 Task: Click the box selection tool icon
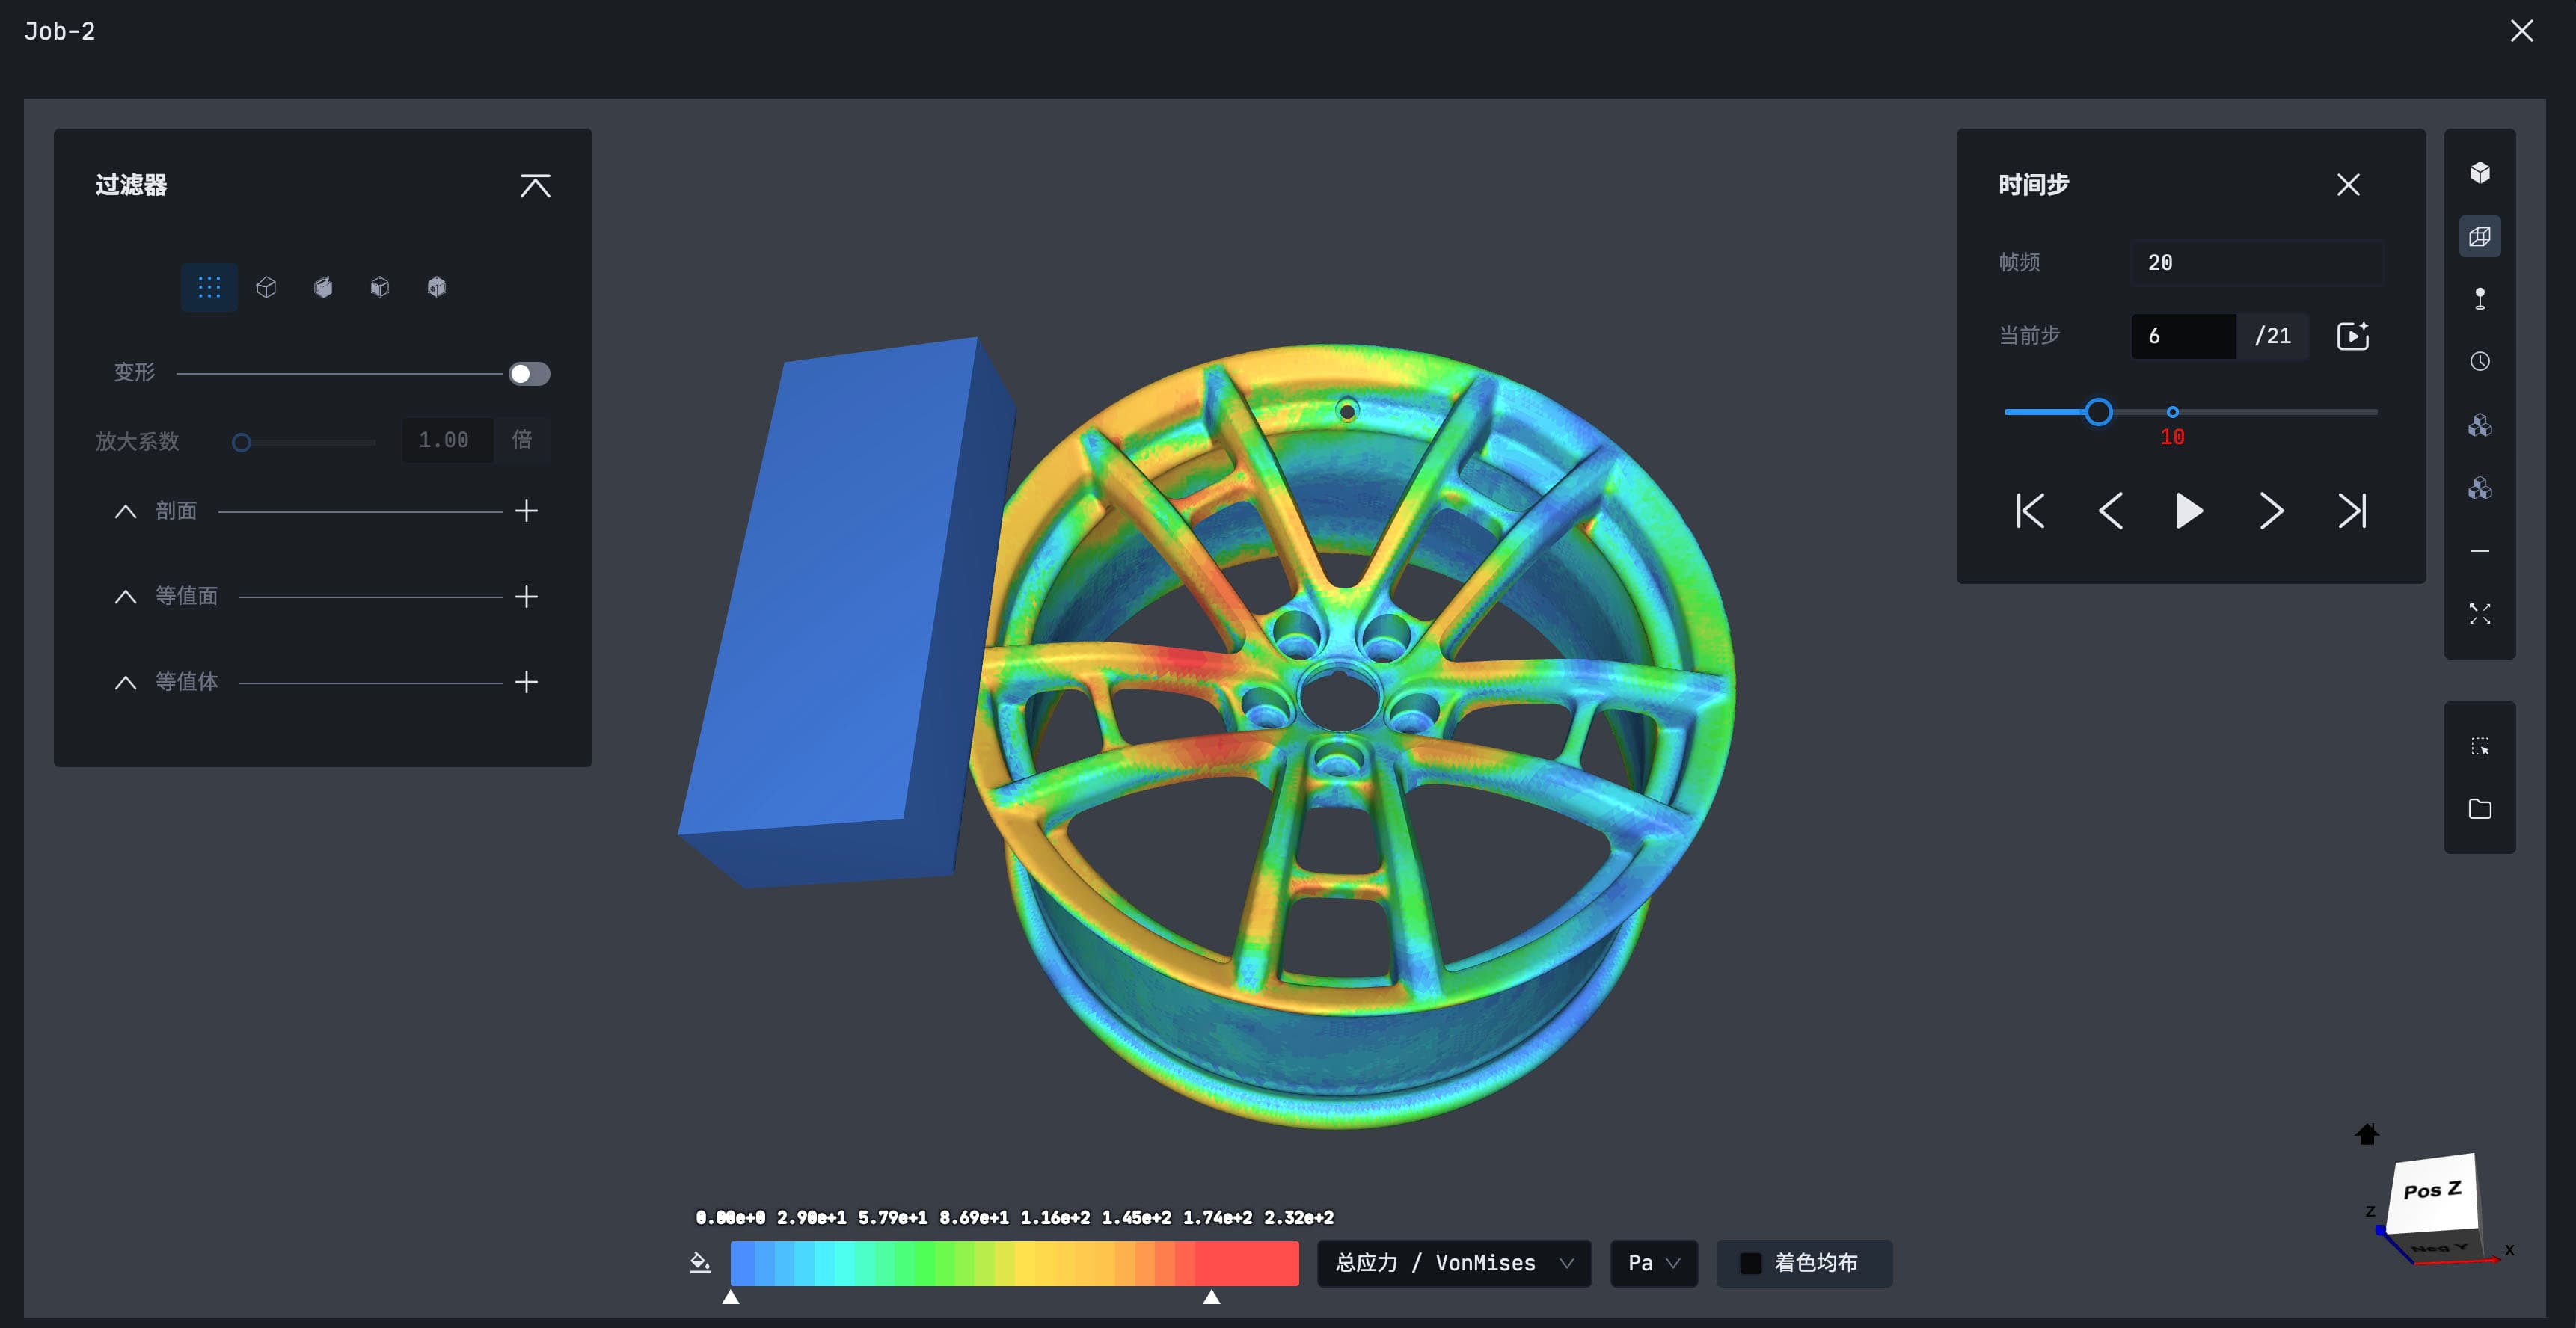point(2480,747)
